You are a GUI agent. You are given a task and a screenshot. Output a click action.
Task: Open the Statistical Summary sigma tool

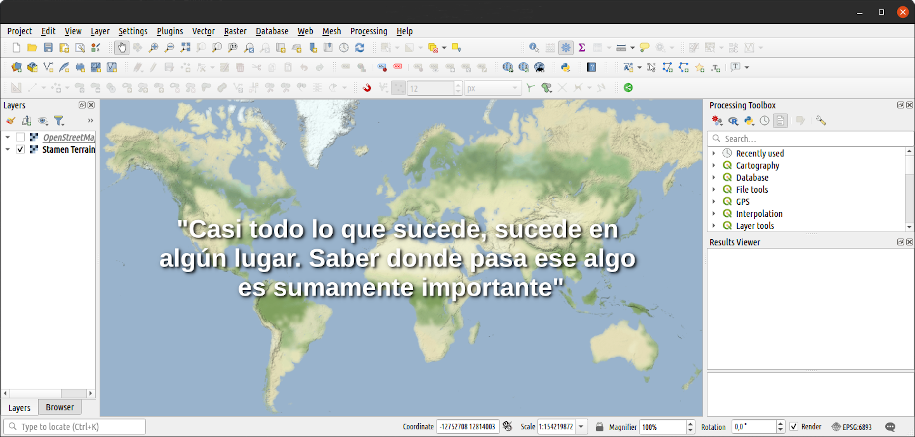pos(582,47)
